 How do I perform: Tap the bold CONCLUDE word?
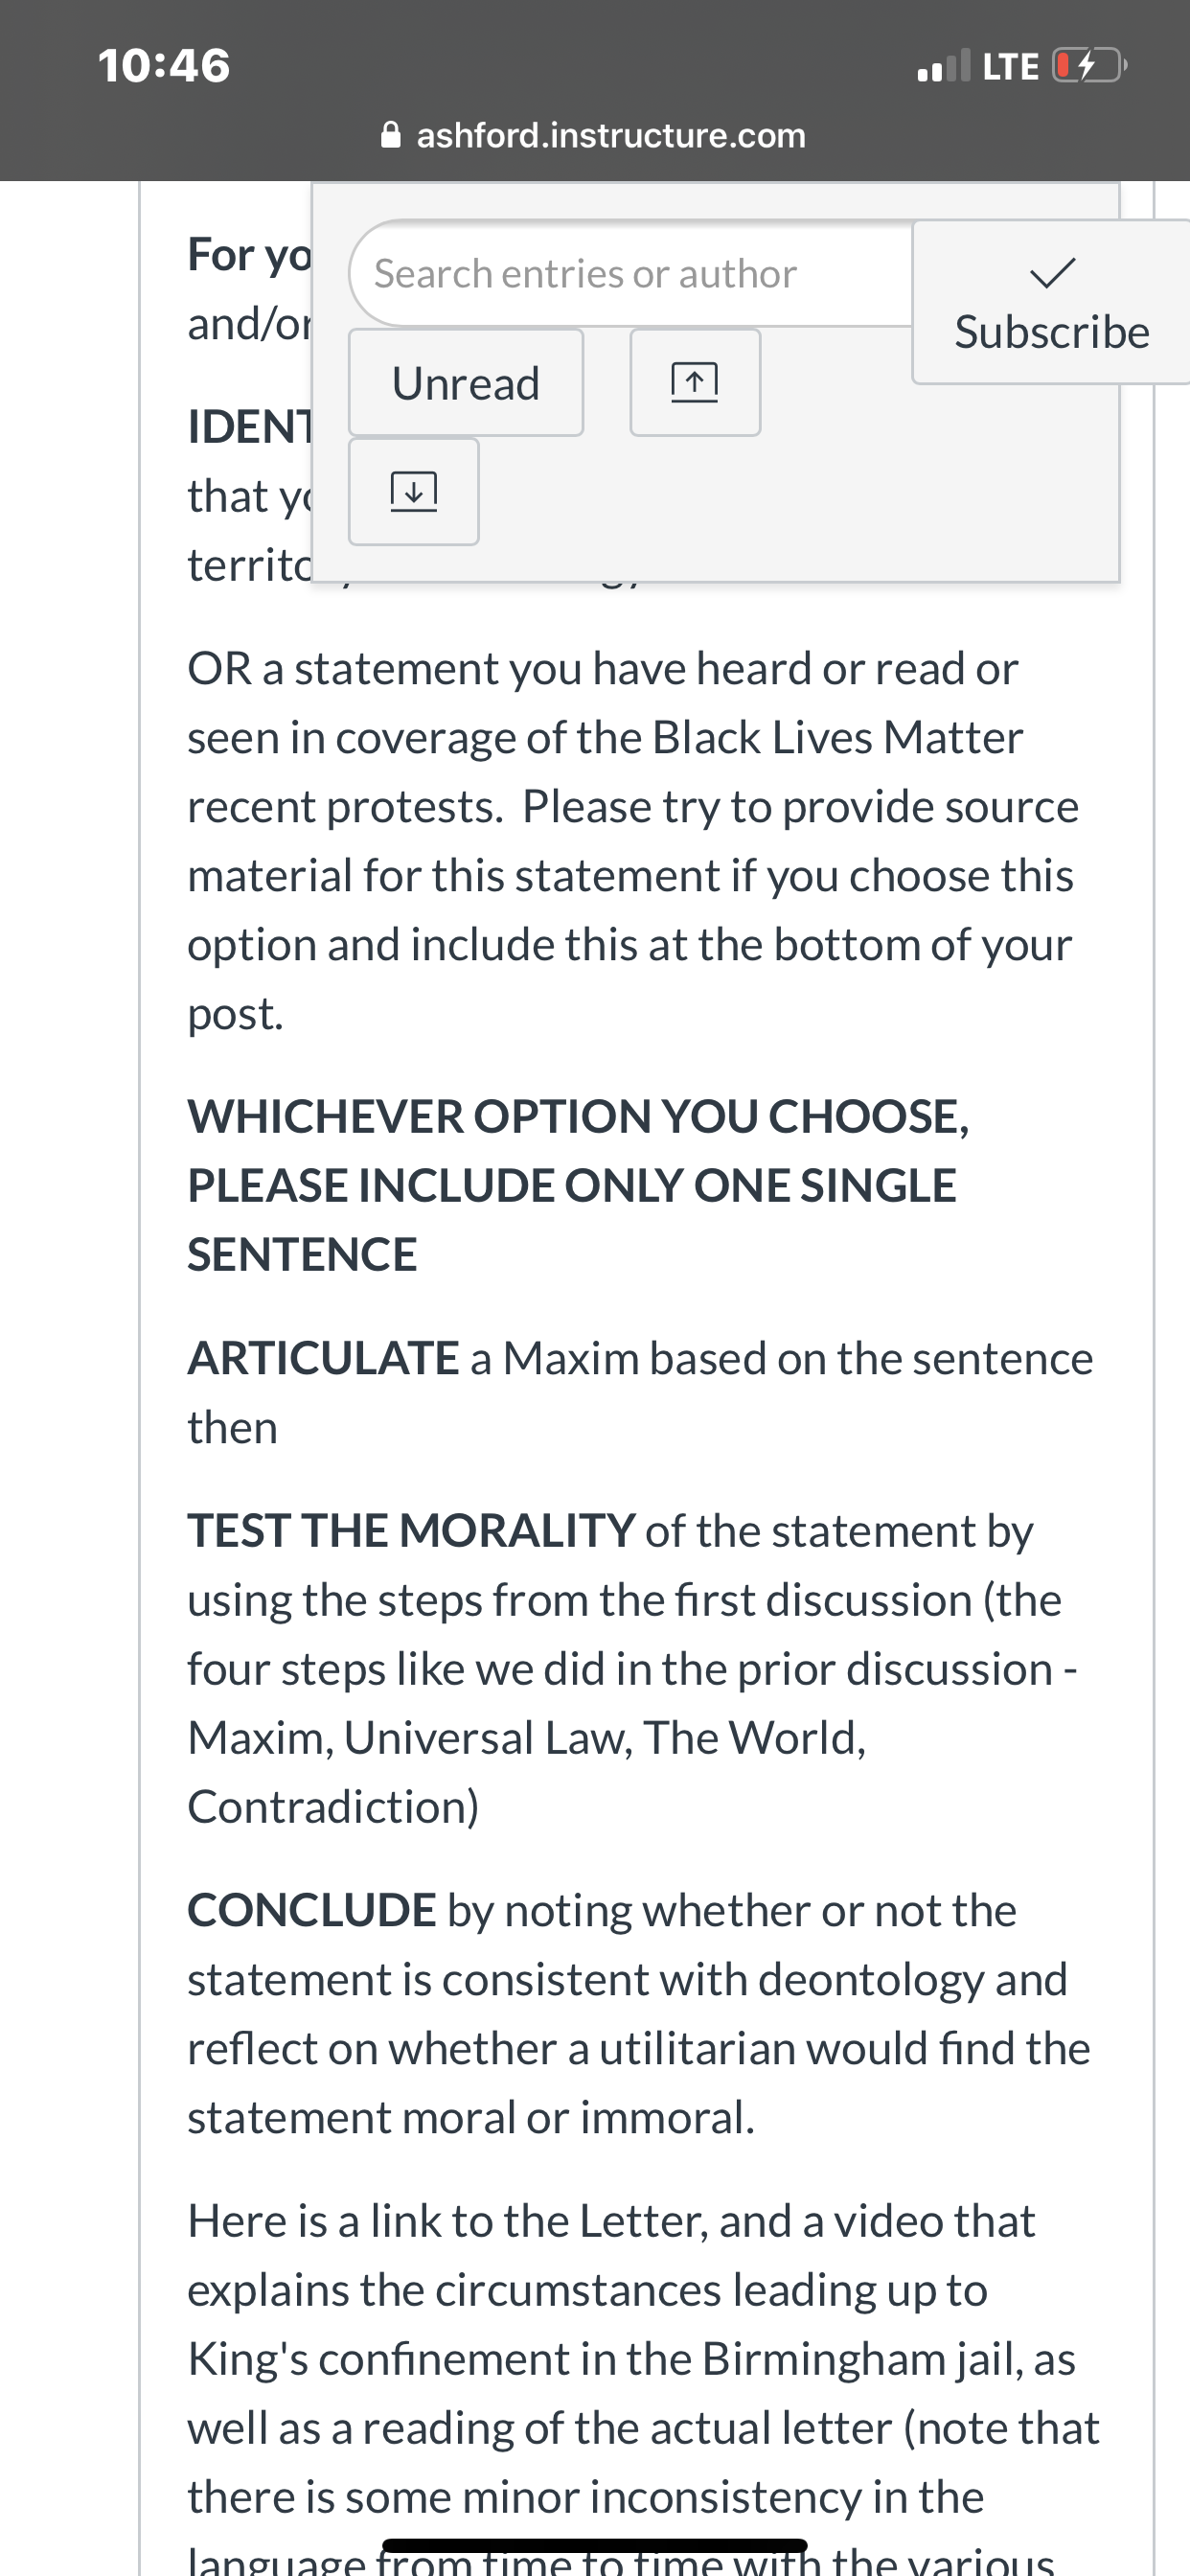tap(312, 1910)
